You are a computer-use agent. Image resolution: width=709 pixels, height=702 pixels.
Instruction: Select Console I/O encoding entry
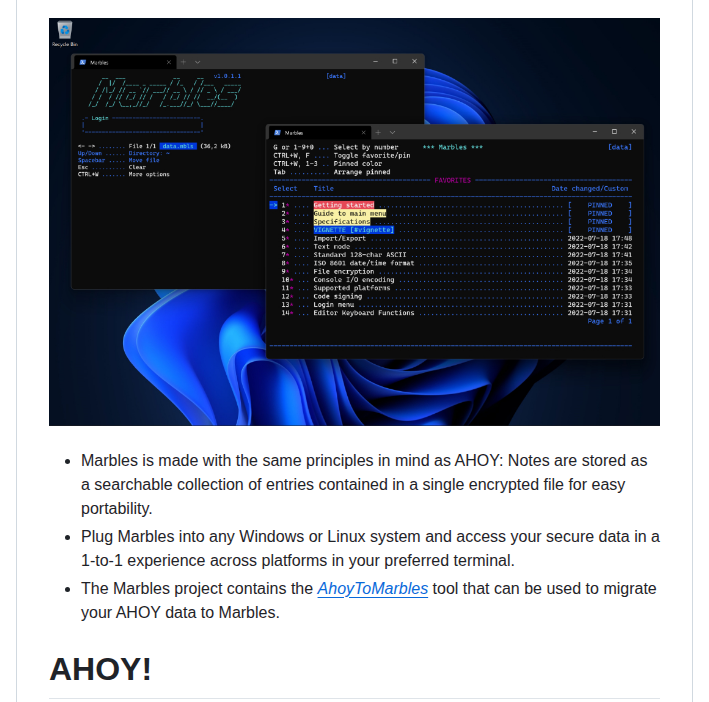point(354,279)
